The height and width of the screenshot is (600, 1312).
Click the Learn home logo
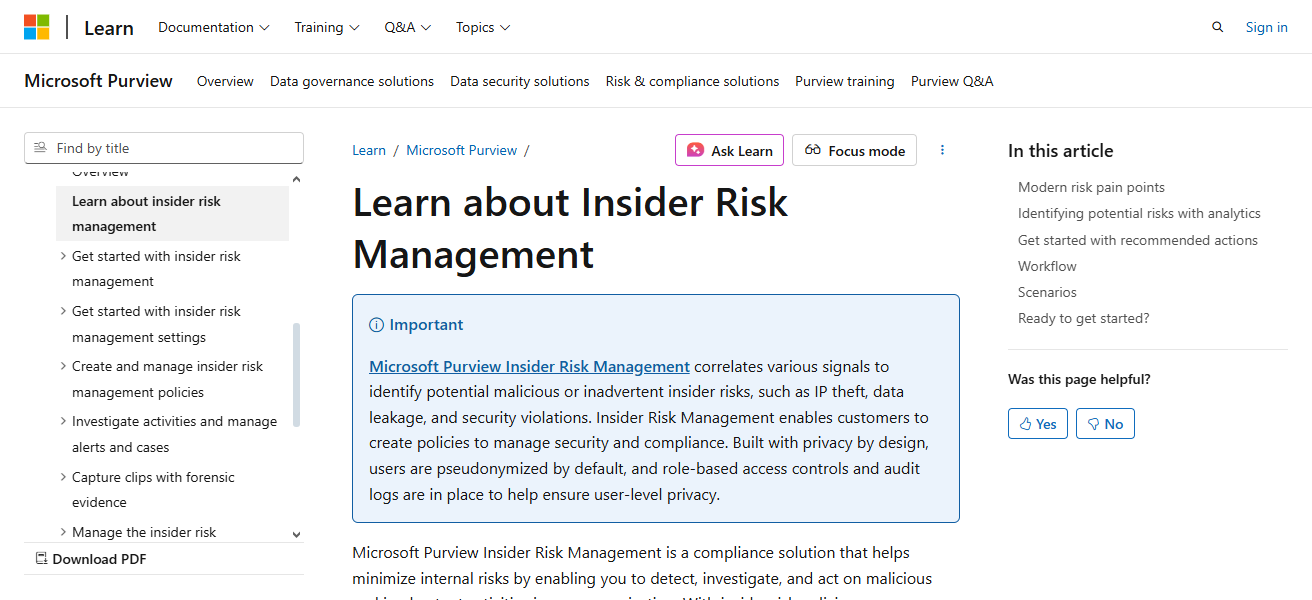tap(108, 27)
